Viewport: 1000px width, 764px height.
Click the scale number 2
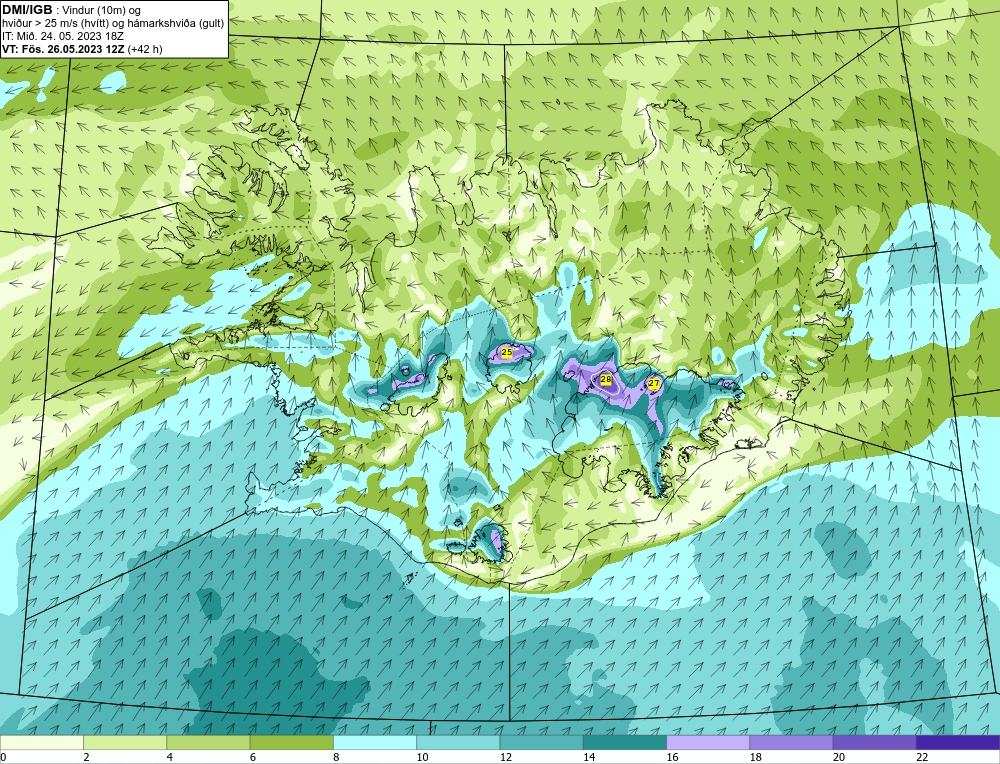(x=86, y=757)
